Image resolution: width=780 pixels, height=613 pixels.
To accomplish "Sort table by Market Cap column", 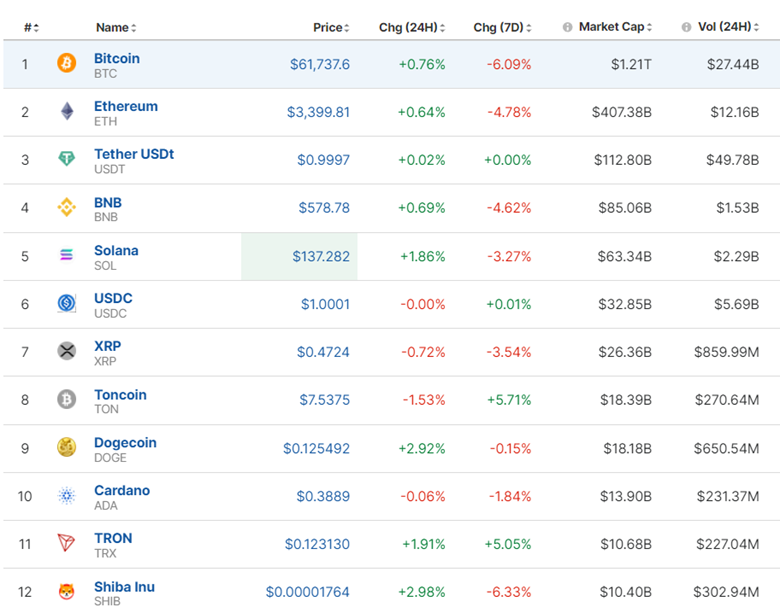I will tap(615, 27).
